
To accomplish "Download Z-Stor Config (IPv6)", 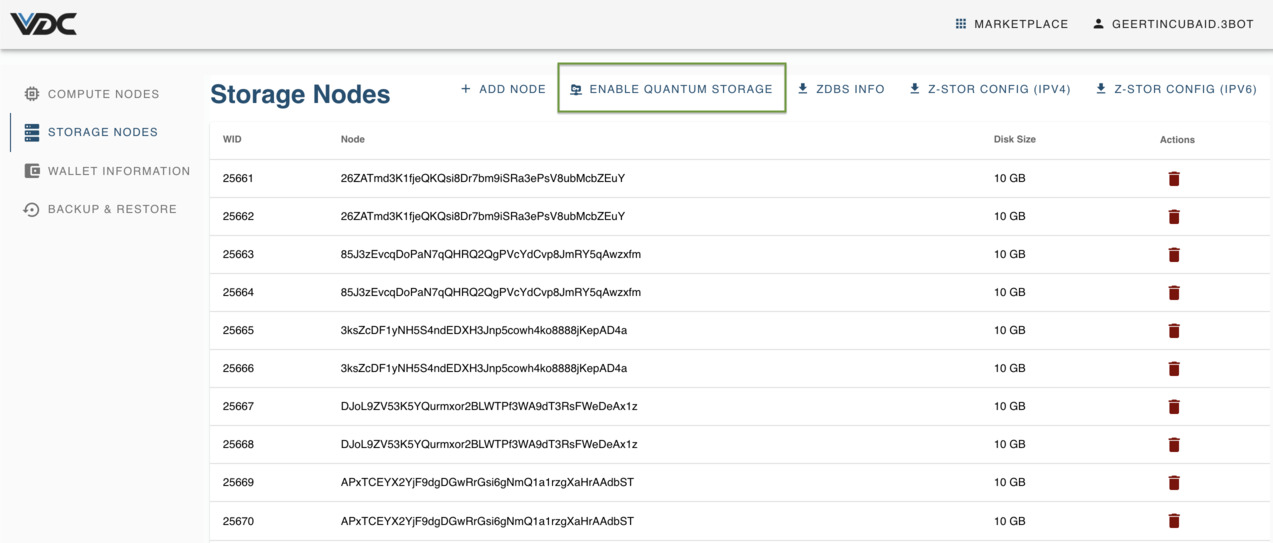I will point(1176,89).
